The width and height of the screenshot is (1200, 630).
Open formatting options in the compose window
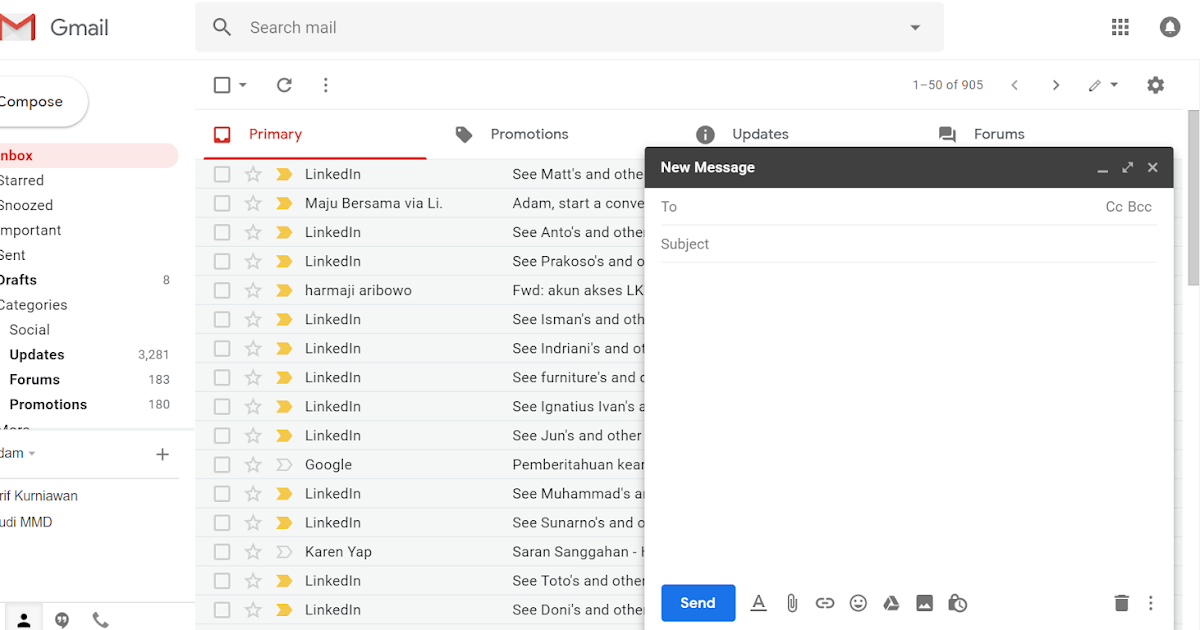coord(758,603)
